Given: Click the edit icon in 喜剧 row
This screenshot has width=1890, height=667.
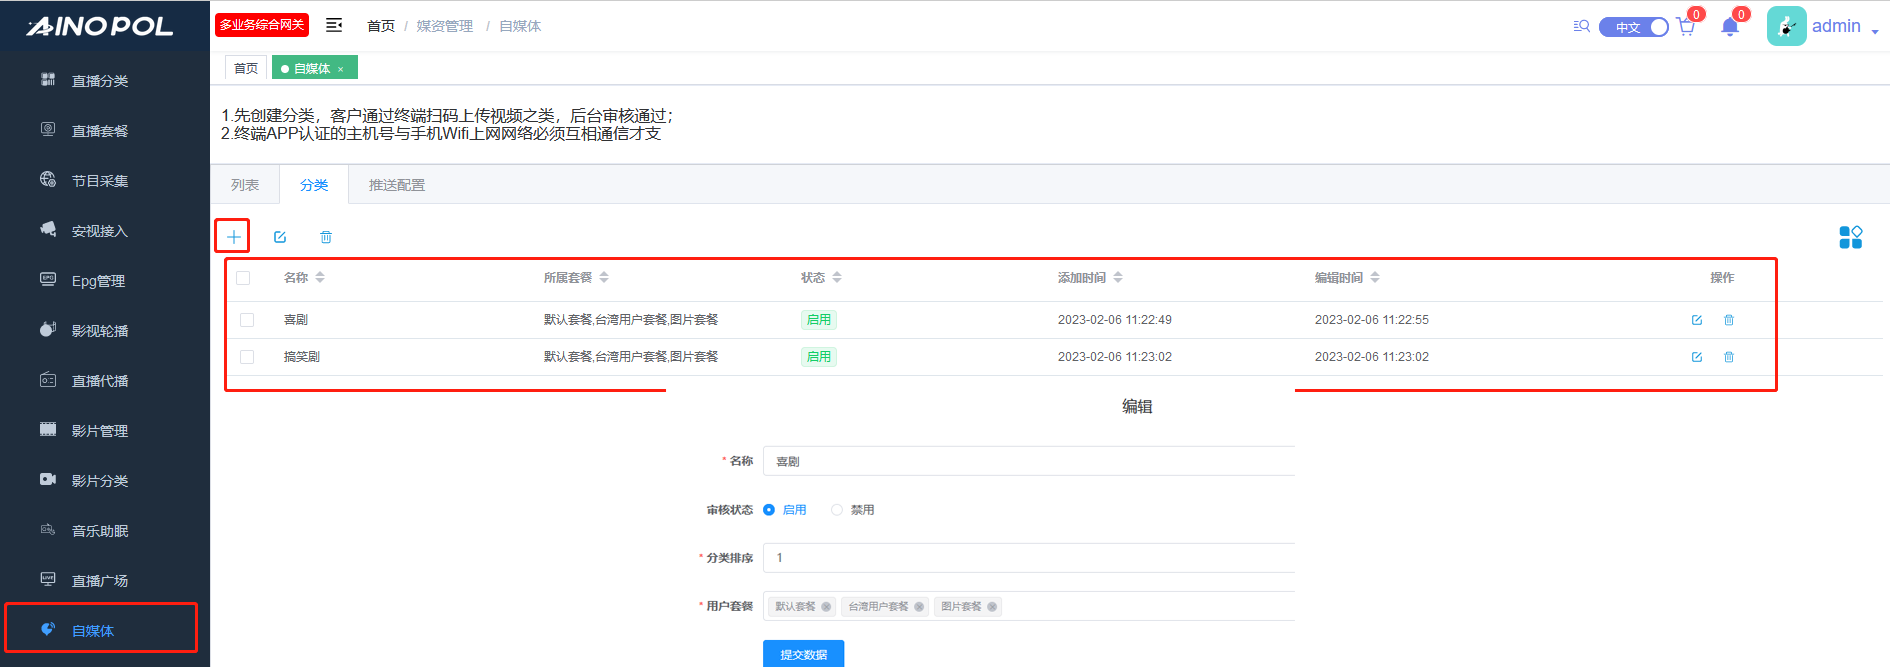Looking at the screenshot, I should [x=1696, y=320].
